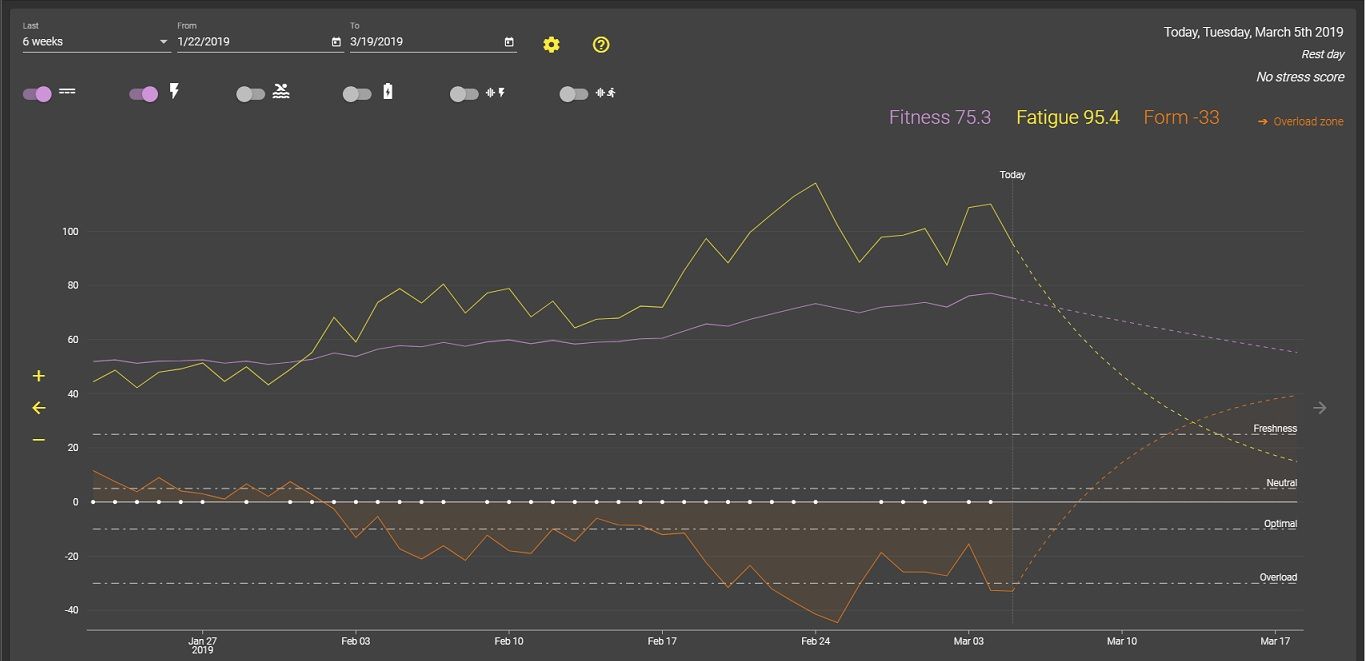This screenshot has height=661, width=1366.
Task: Click the yellow plus zoom-in icon
Action: pyautogui.click(x=39, y=376)
